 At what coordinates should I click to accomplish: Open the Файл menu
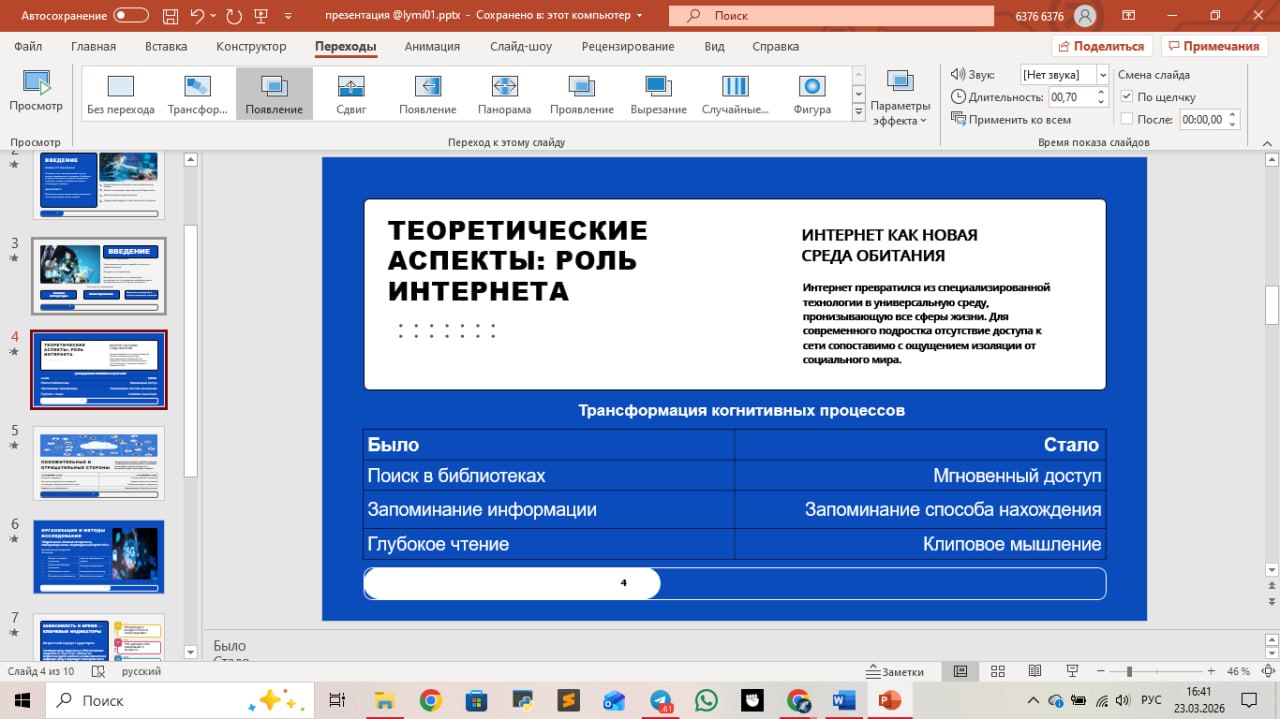[28, 46]
